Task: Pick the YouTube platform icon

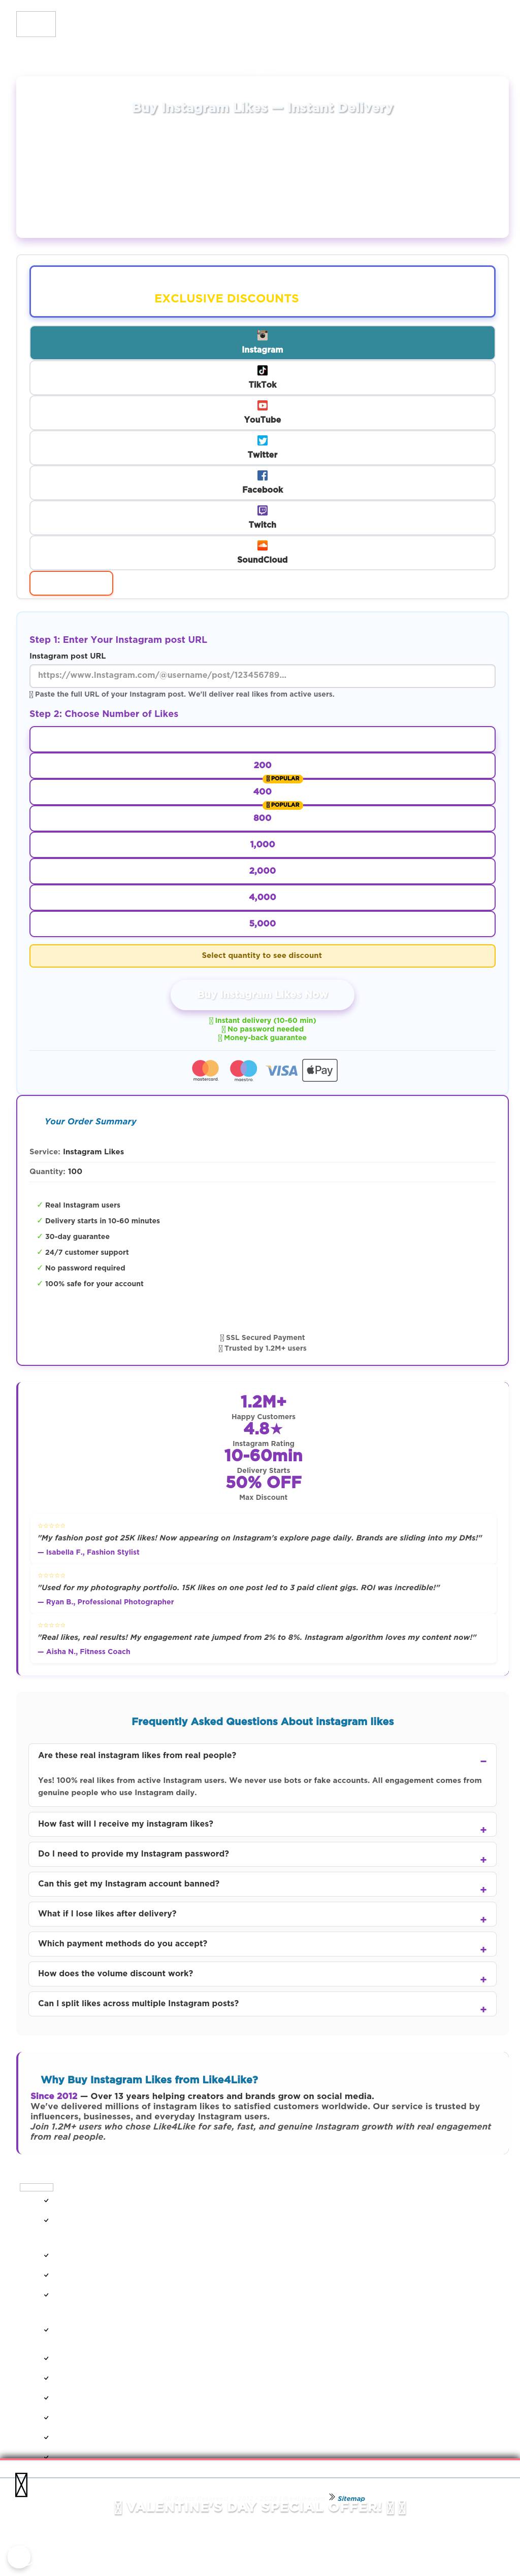Action: [x=262, y=406]
